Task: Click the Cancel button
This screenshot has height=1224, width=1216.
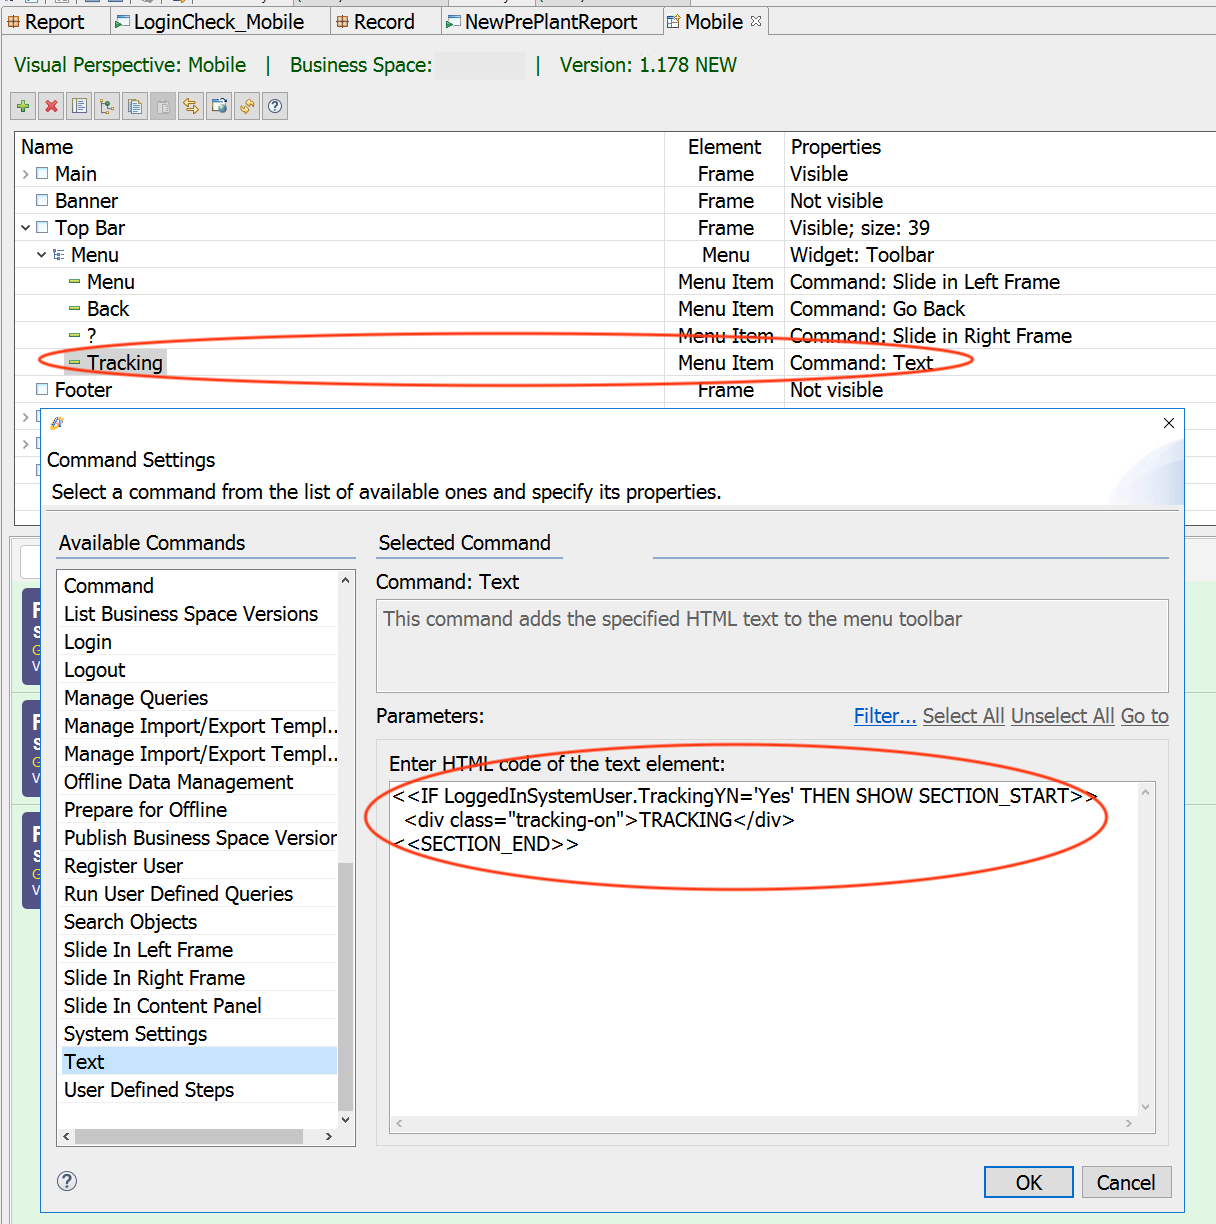Action: 1126,1182
